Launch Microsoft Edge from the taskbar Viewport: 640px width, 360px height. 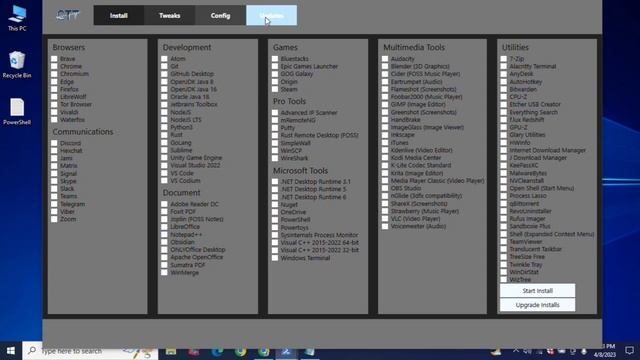(x=217, y=351)
